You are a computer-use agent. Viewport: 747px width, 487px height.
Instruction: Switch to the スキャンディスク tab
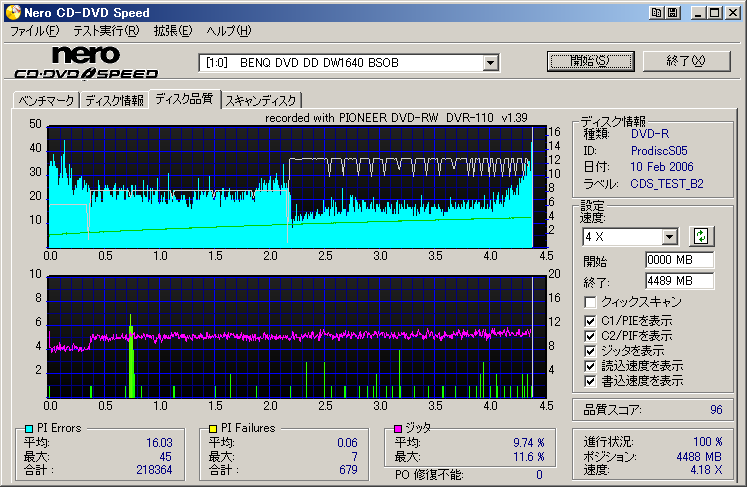(x=261, y=101)
